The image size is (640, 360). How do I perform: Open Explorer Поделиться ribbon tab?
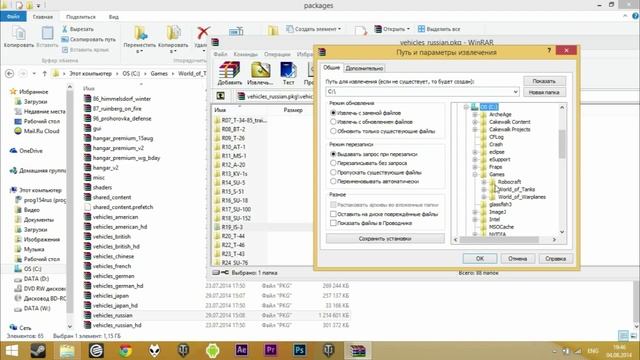tap(80, 17)
